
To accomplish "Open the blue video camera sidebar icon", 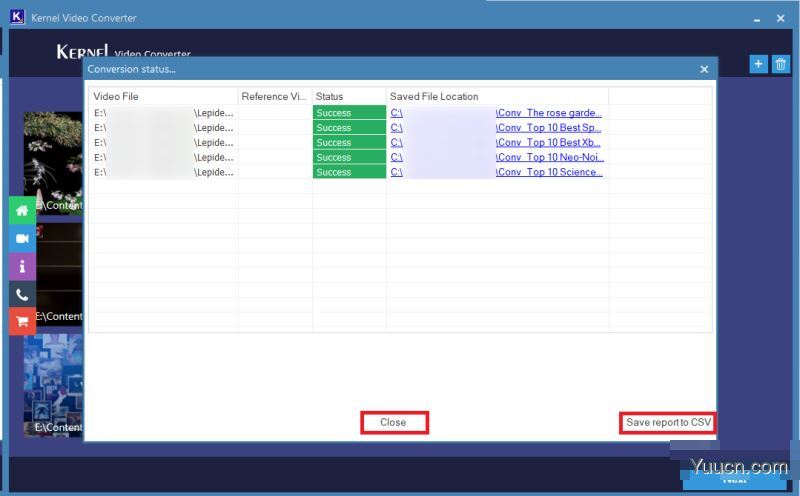I will point(22,239).
